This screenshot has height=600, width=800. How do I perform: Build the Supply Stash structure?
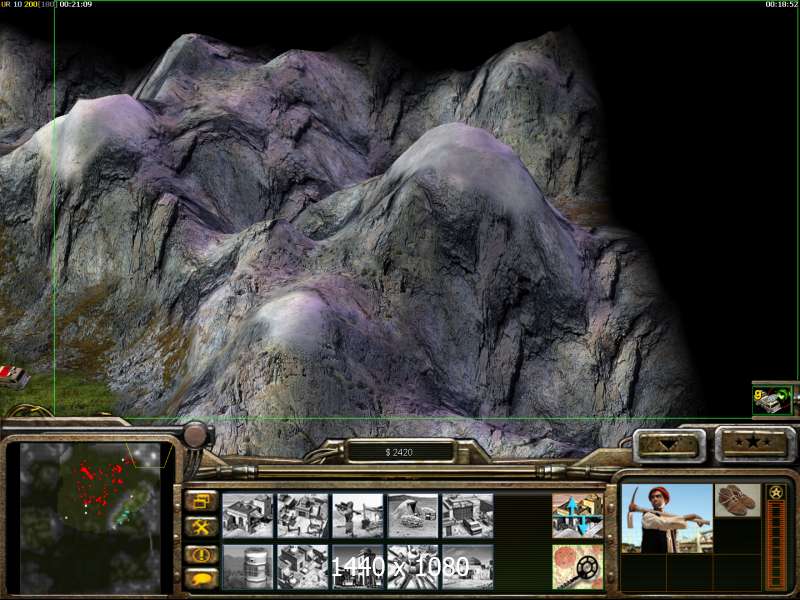pyautogui.click(x=247, y=515)
